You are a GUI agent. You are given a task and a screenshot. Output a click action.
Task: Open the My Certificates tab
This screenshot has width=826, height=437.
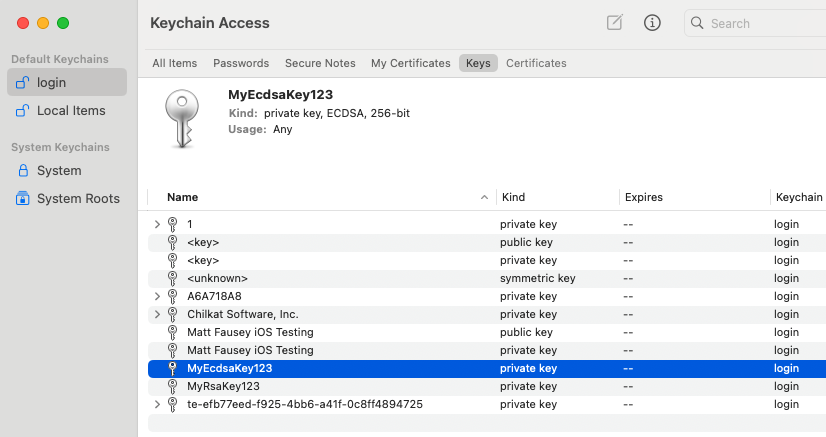point(410,63)
